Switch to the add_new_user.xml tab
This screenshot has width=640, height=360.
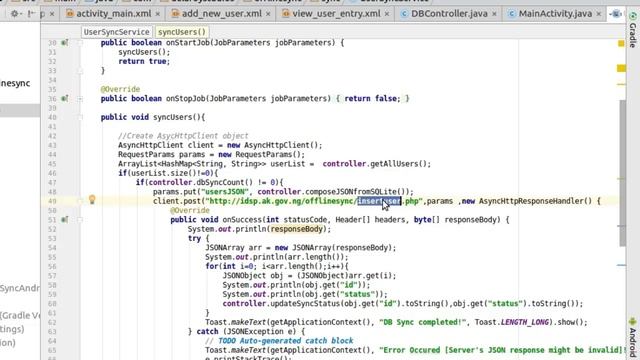[x=222, y=14]
